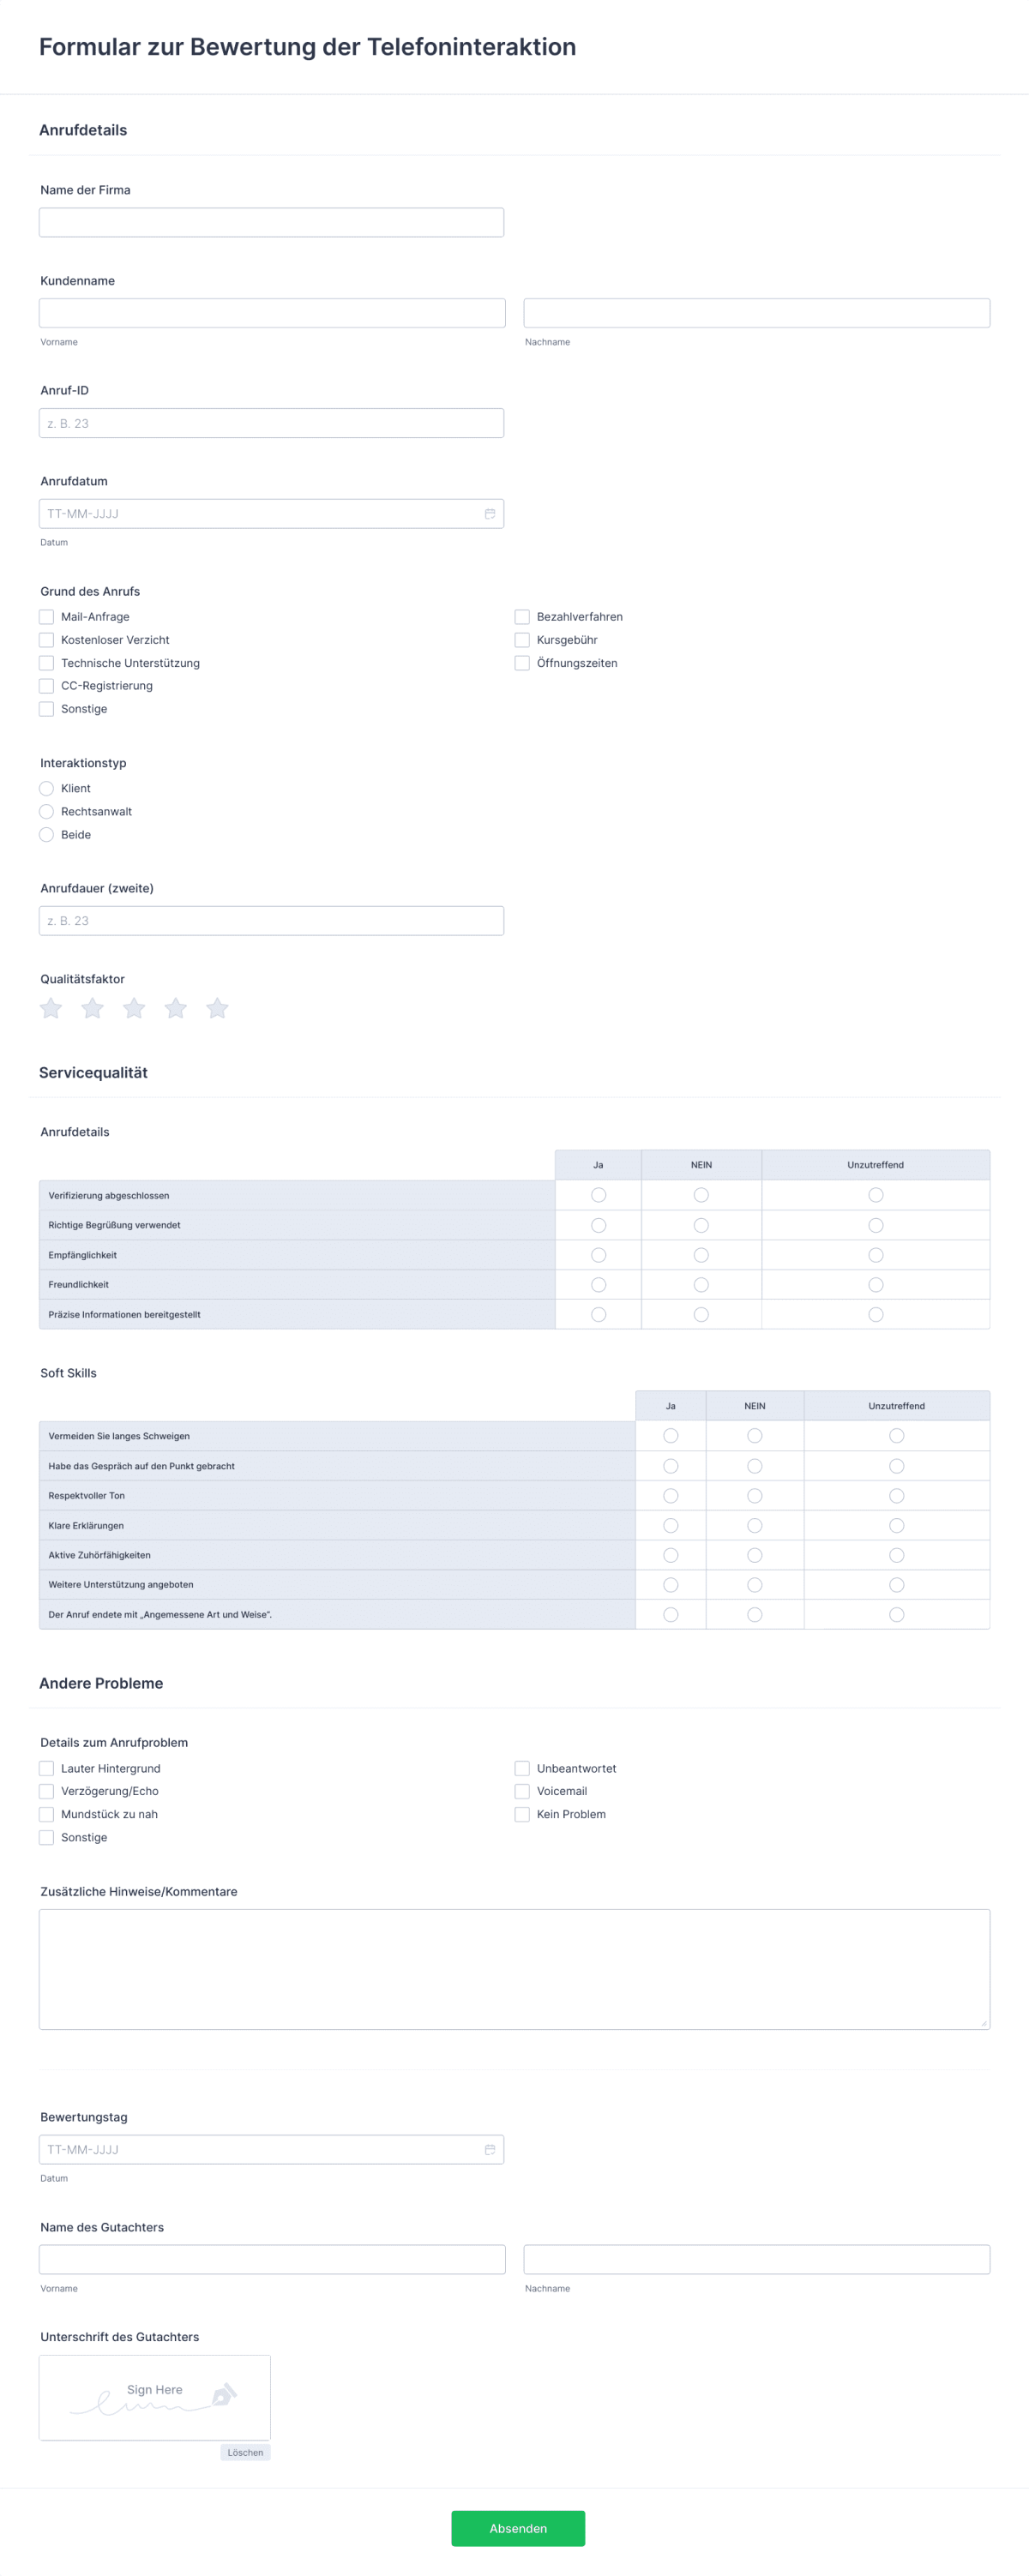Choose Ja for Aktive Zuhörfähigkeiten
This screenshot has width=1029, height=2576.
pyautogui.click(x=670, y=1555)
